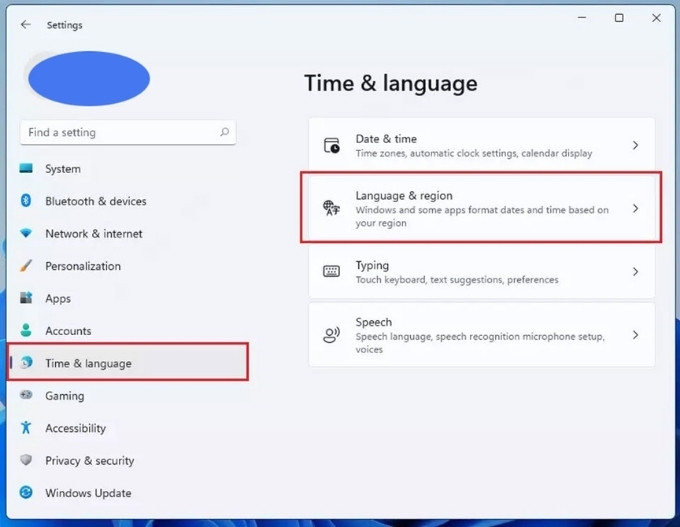Screen dimensions: 680x527
Task: Click the Privacy & security shield icon
Action: pyautogui.click(x=26, y=461)
